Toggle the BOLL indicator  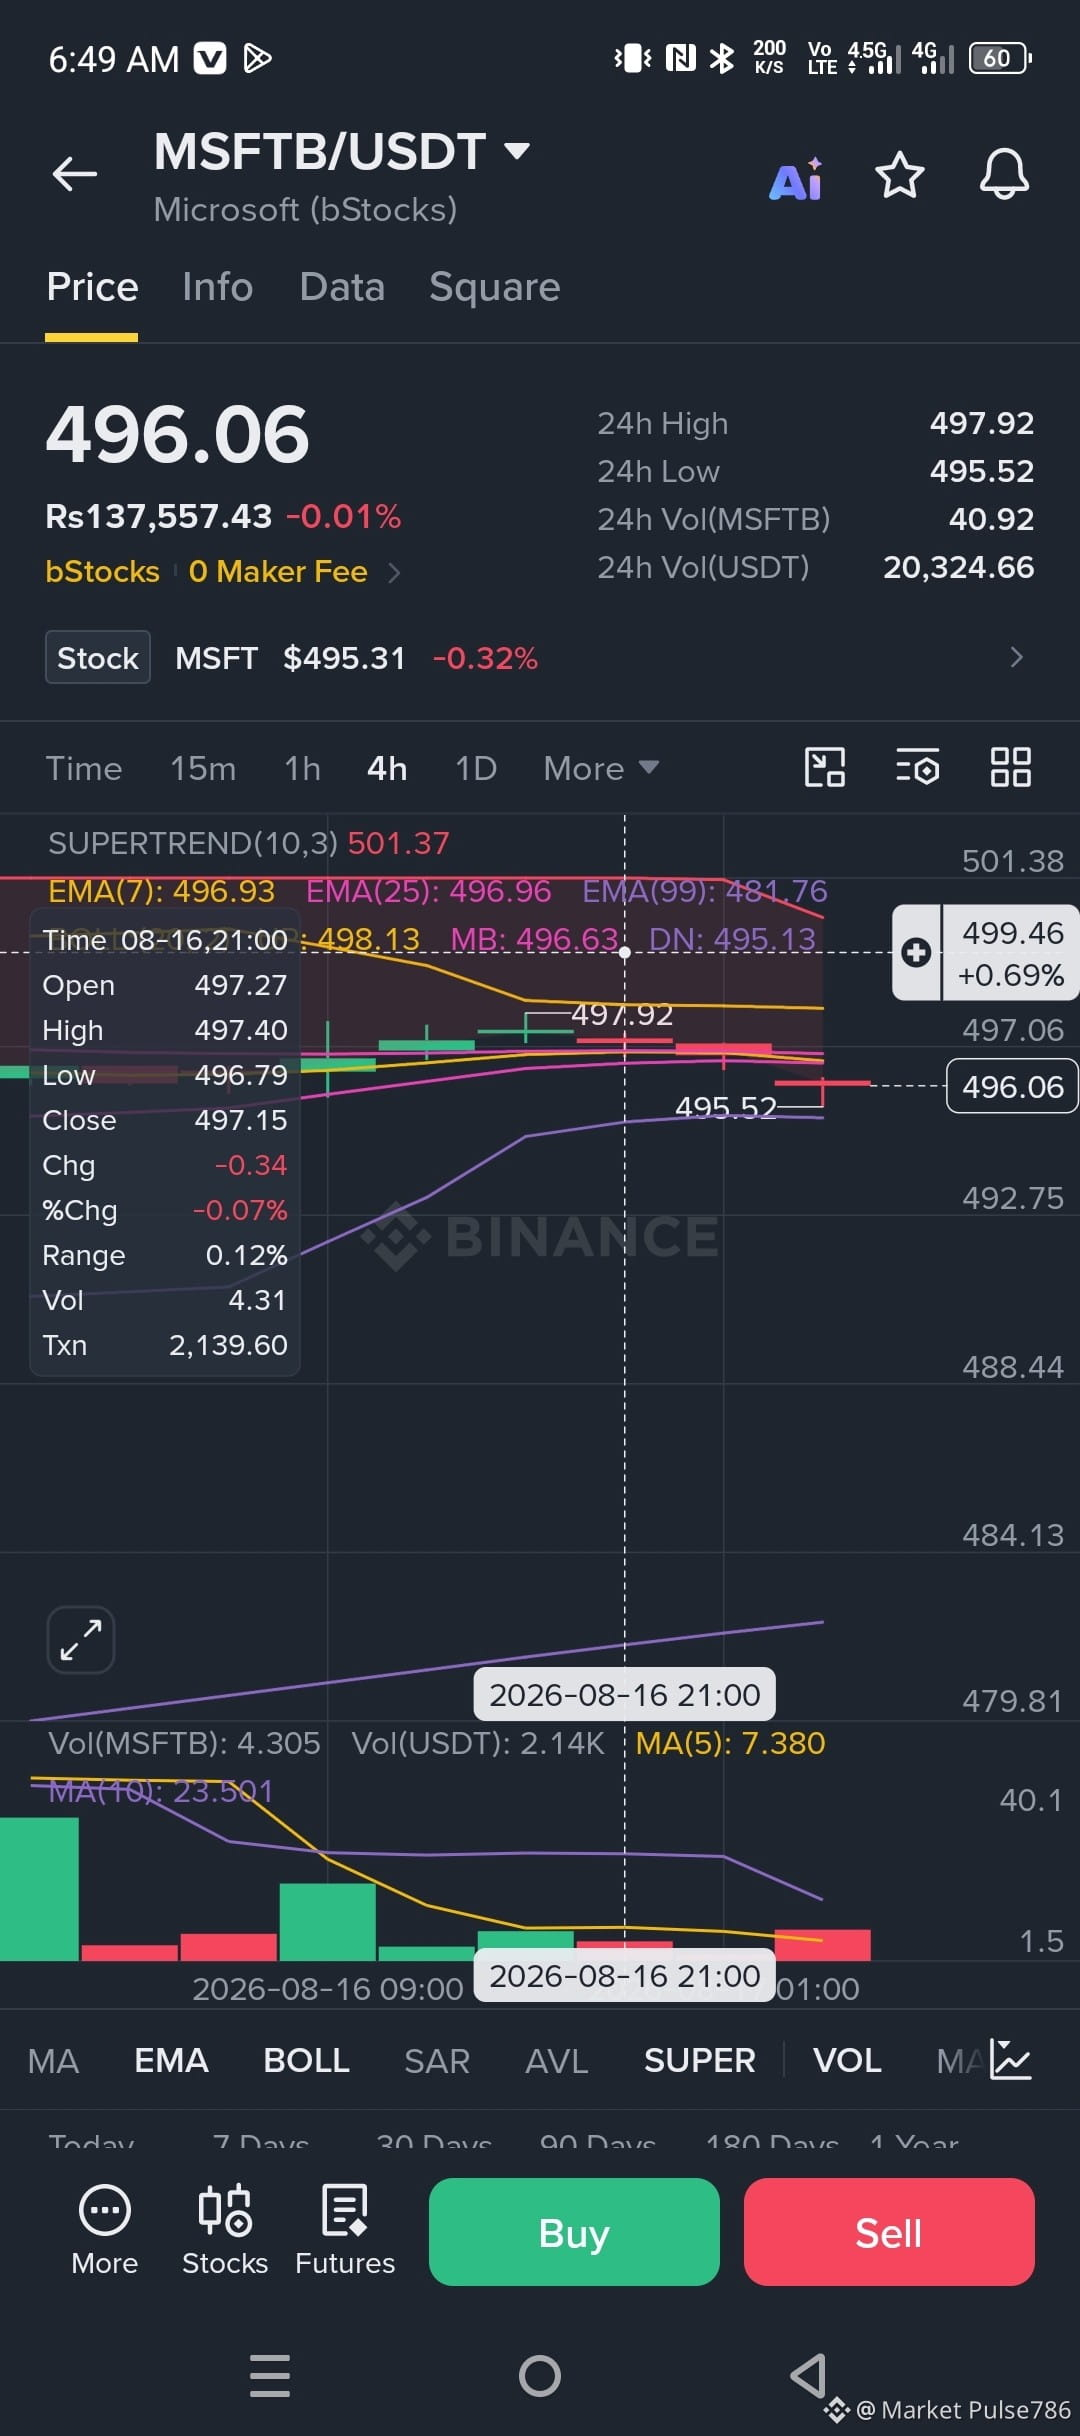pos(306,2060)
